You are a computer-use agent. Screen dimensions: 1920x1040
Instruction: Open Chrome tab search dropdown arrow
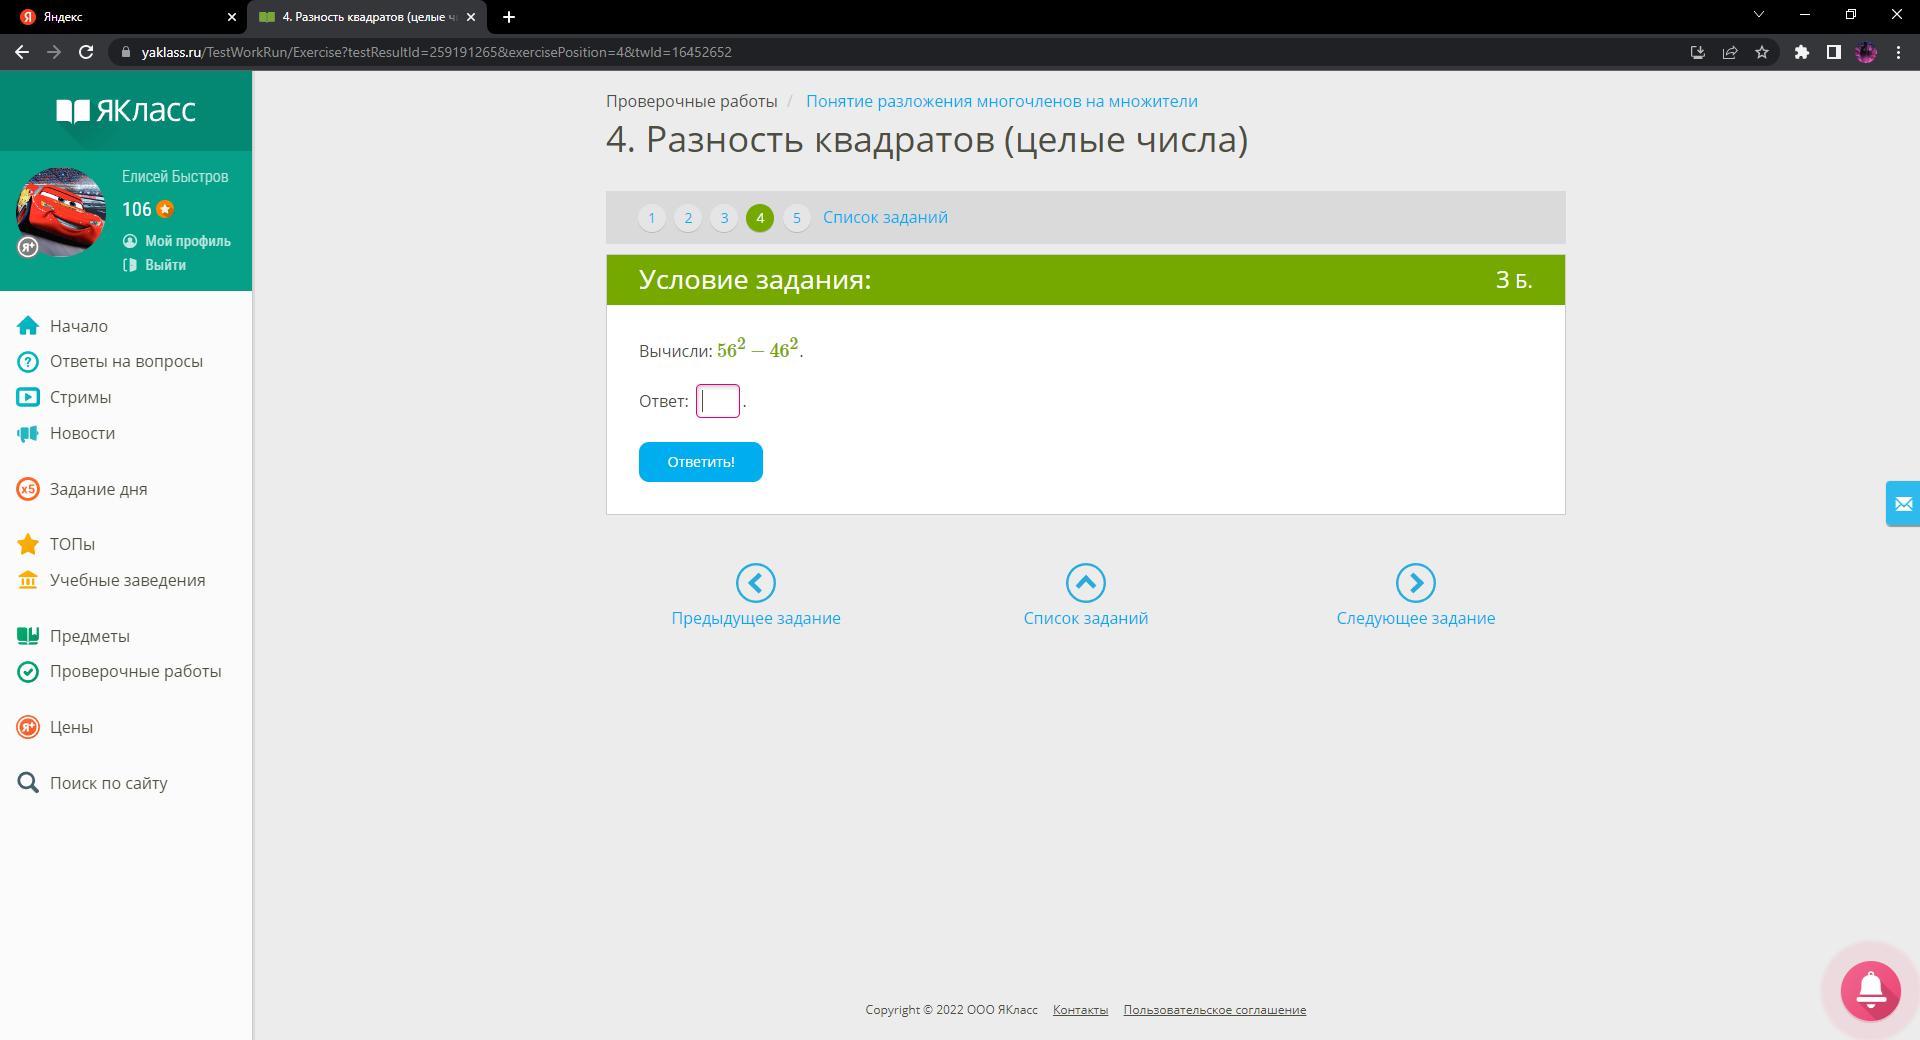(x=1758, y=15)
